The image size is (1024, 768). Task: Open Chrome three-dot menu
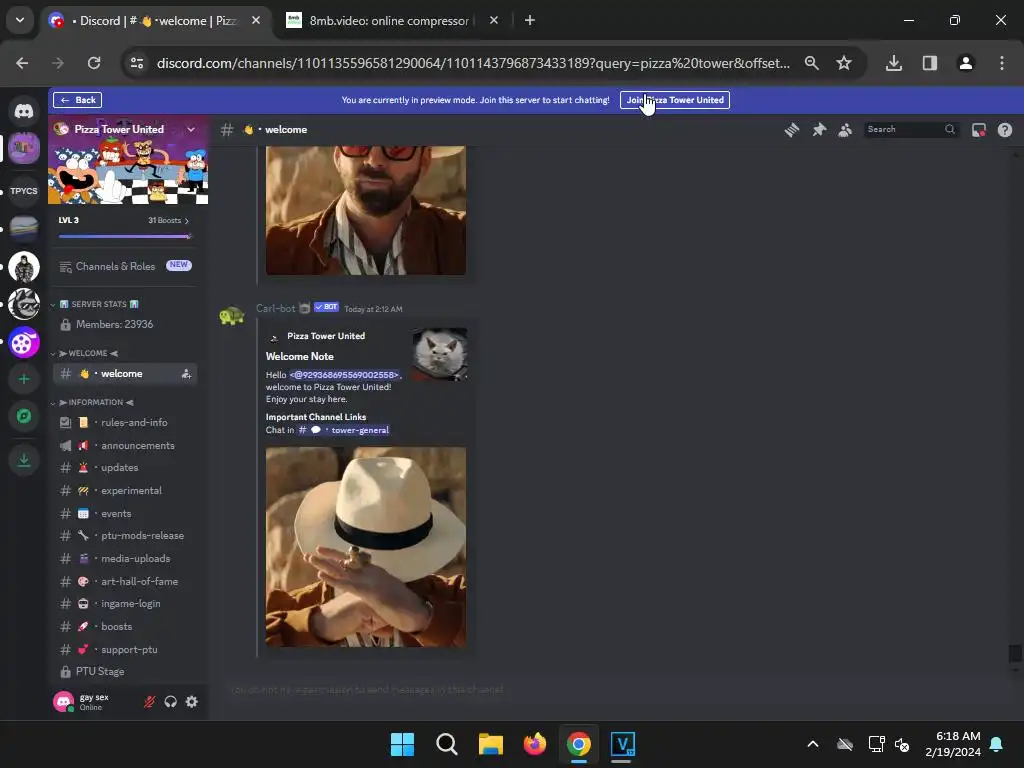[1002, 63]
